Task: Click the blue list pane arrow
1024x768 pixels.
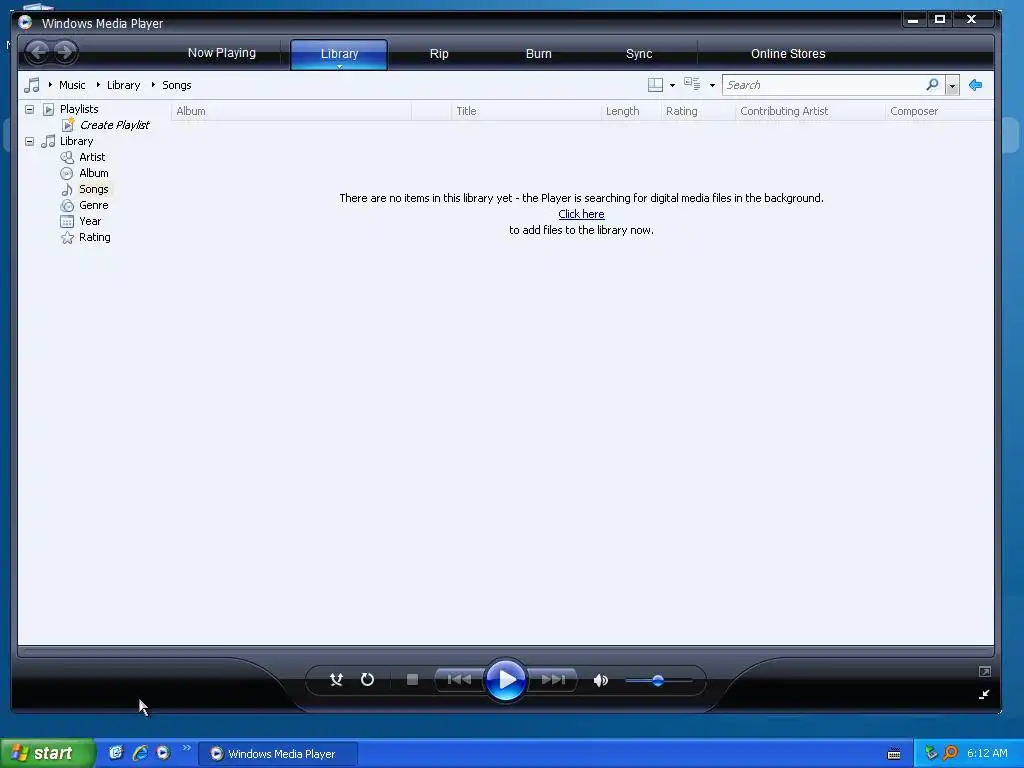Action: (x=976, y=85)
